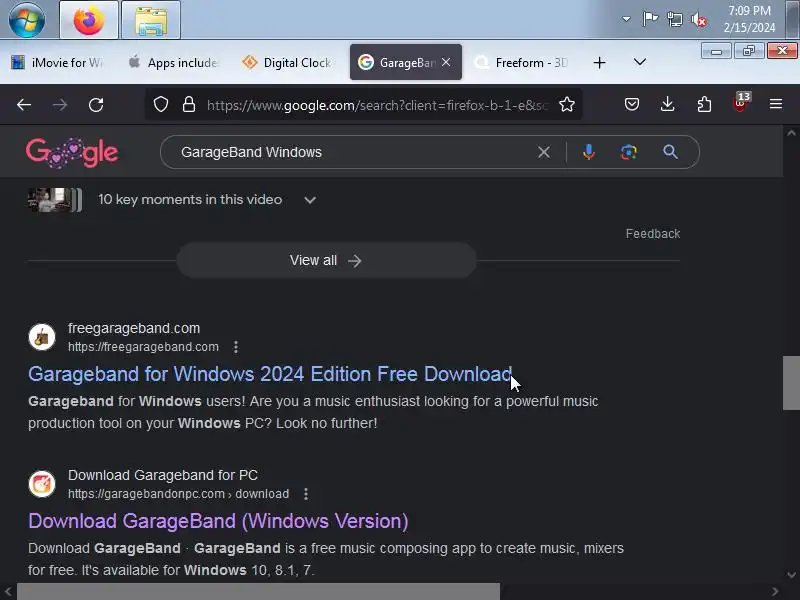Click garagebandonpc.com › download URL text
This screenshot has height=600, width=800.
click(x=179, y=494)
